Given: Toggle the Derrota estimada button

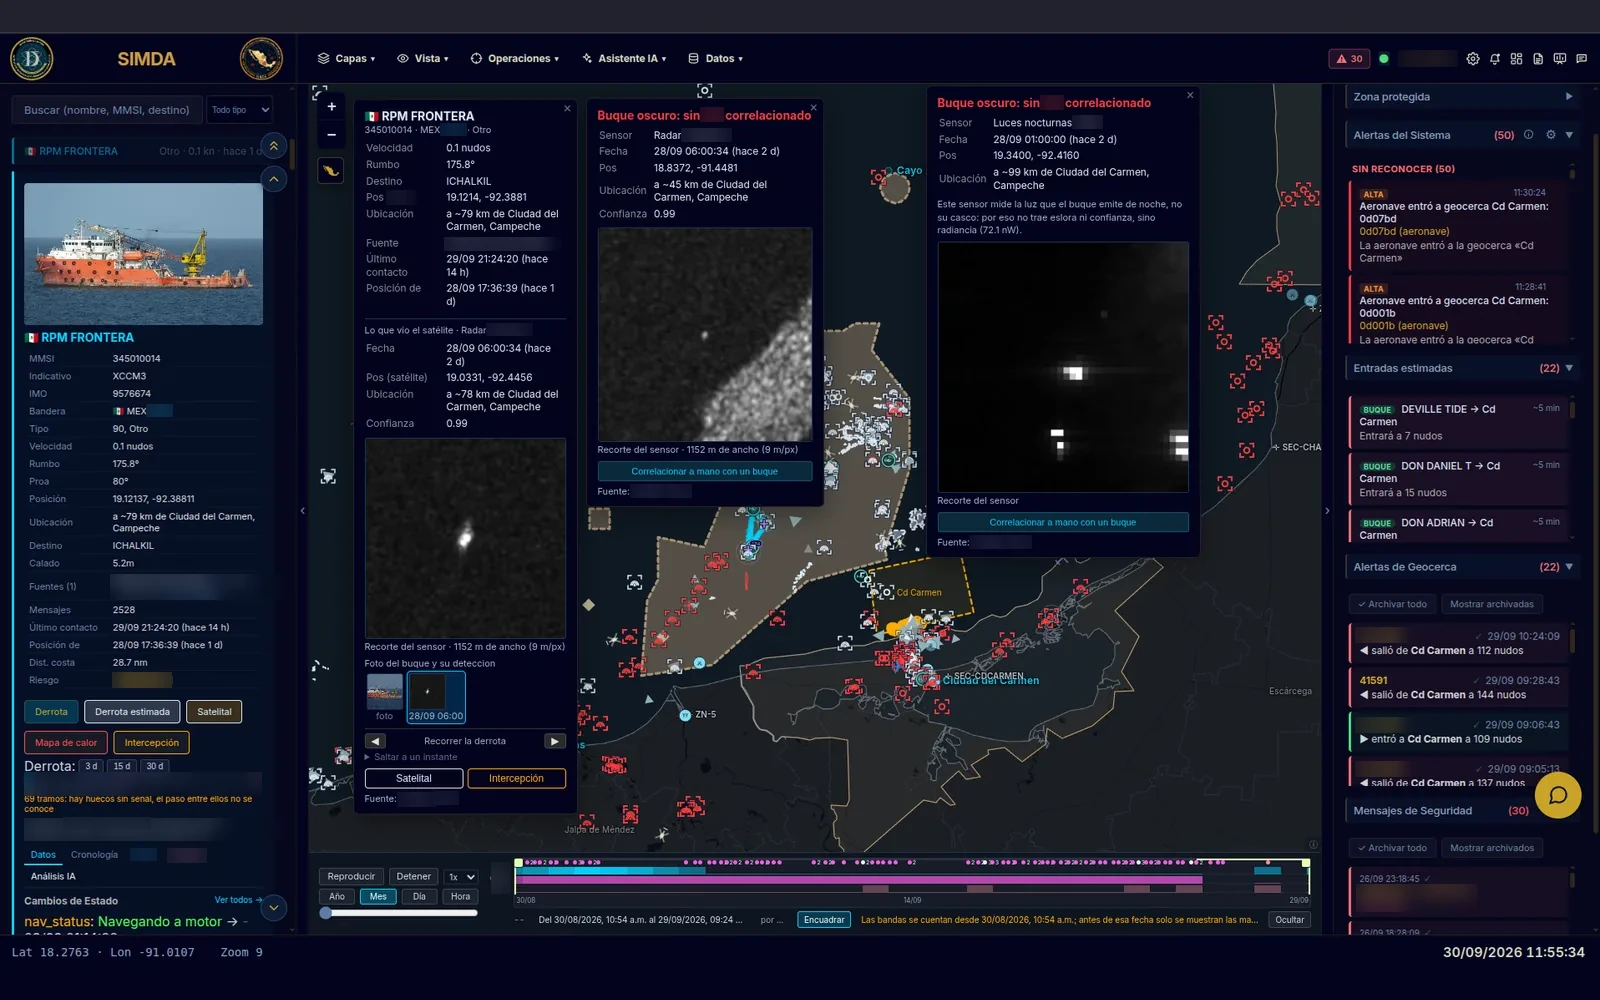Looking at the screenshot, I should point(133,712).
